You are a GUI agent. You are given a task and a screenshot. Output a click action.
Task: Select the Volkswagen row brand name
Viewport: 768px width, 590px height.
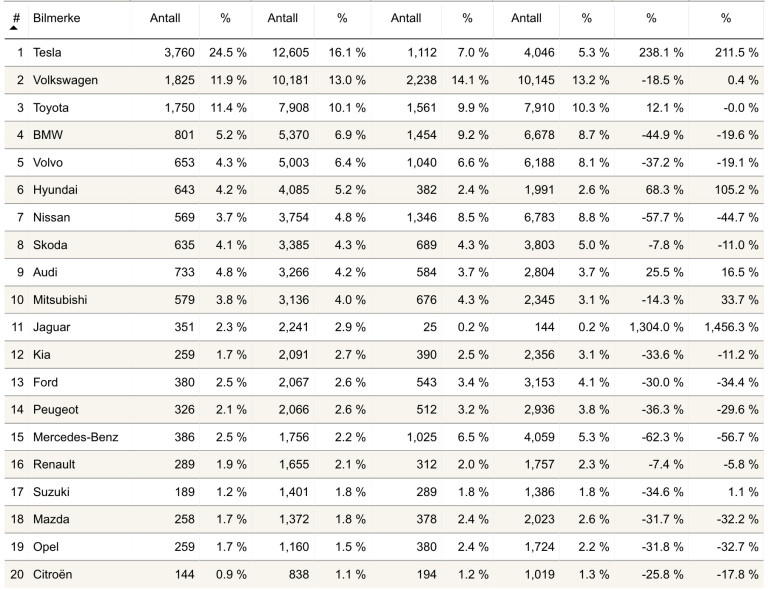(x=65, y=80)
